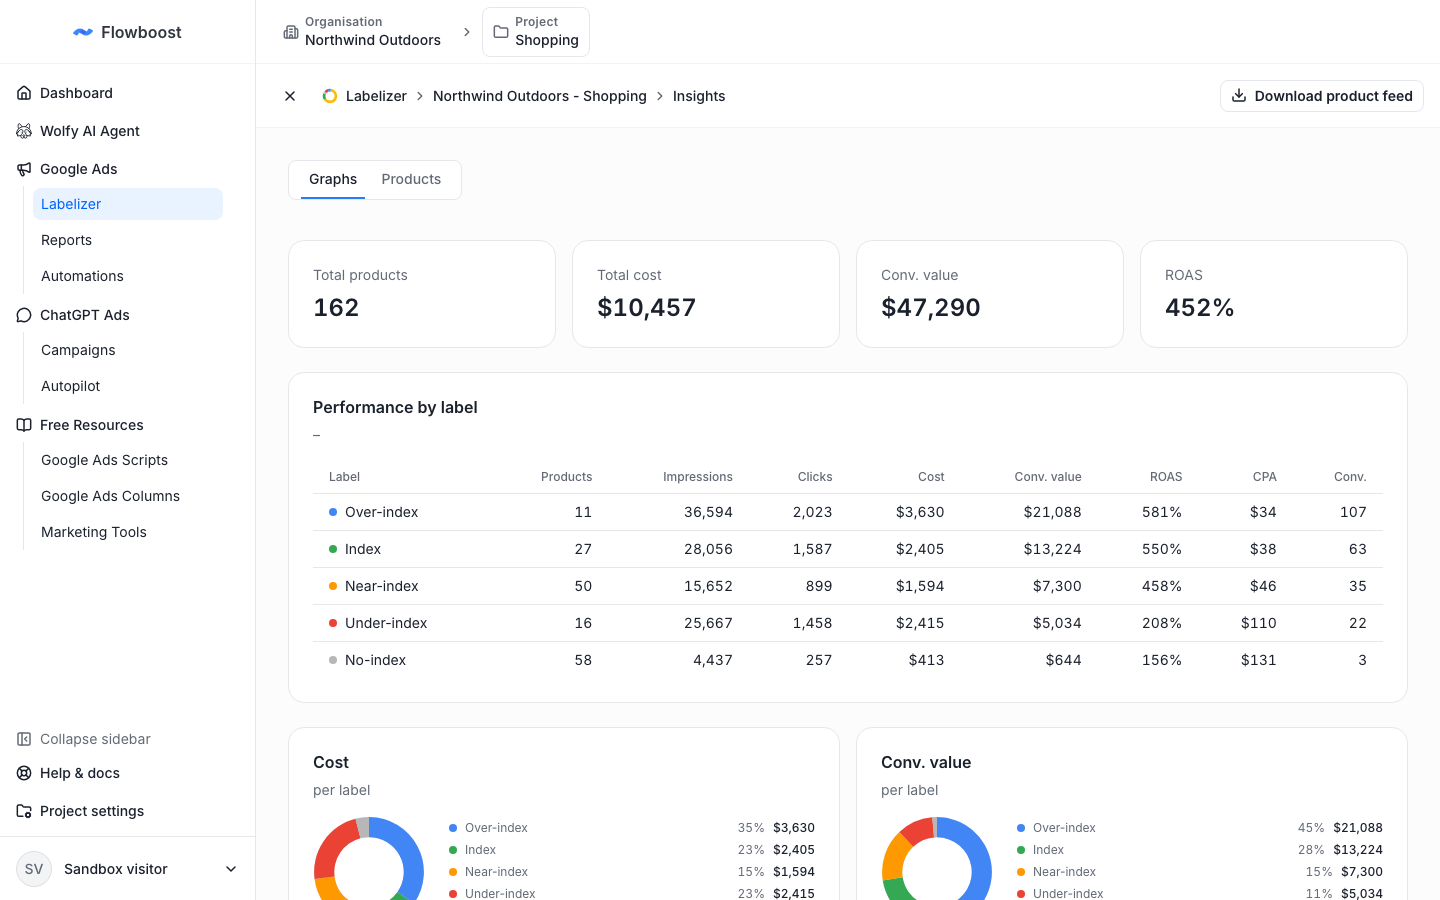Image resolution: width=1440 pixels, height=900 pixels.
Task: Click the Project settings folder-gear icon
Action: coord(24,811)
